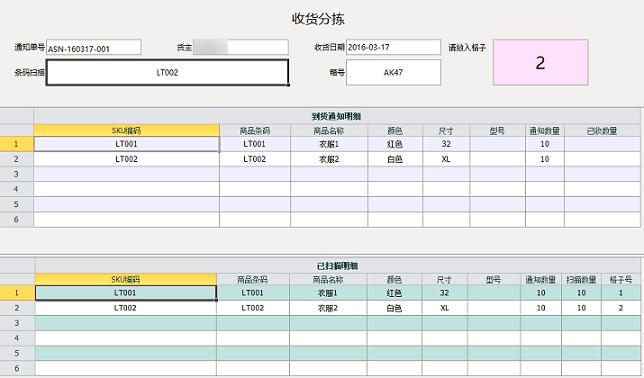Select row 1 header in arrival notice table
The width and height of the screenshot is (644, 378).
pos(16,144)
